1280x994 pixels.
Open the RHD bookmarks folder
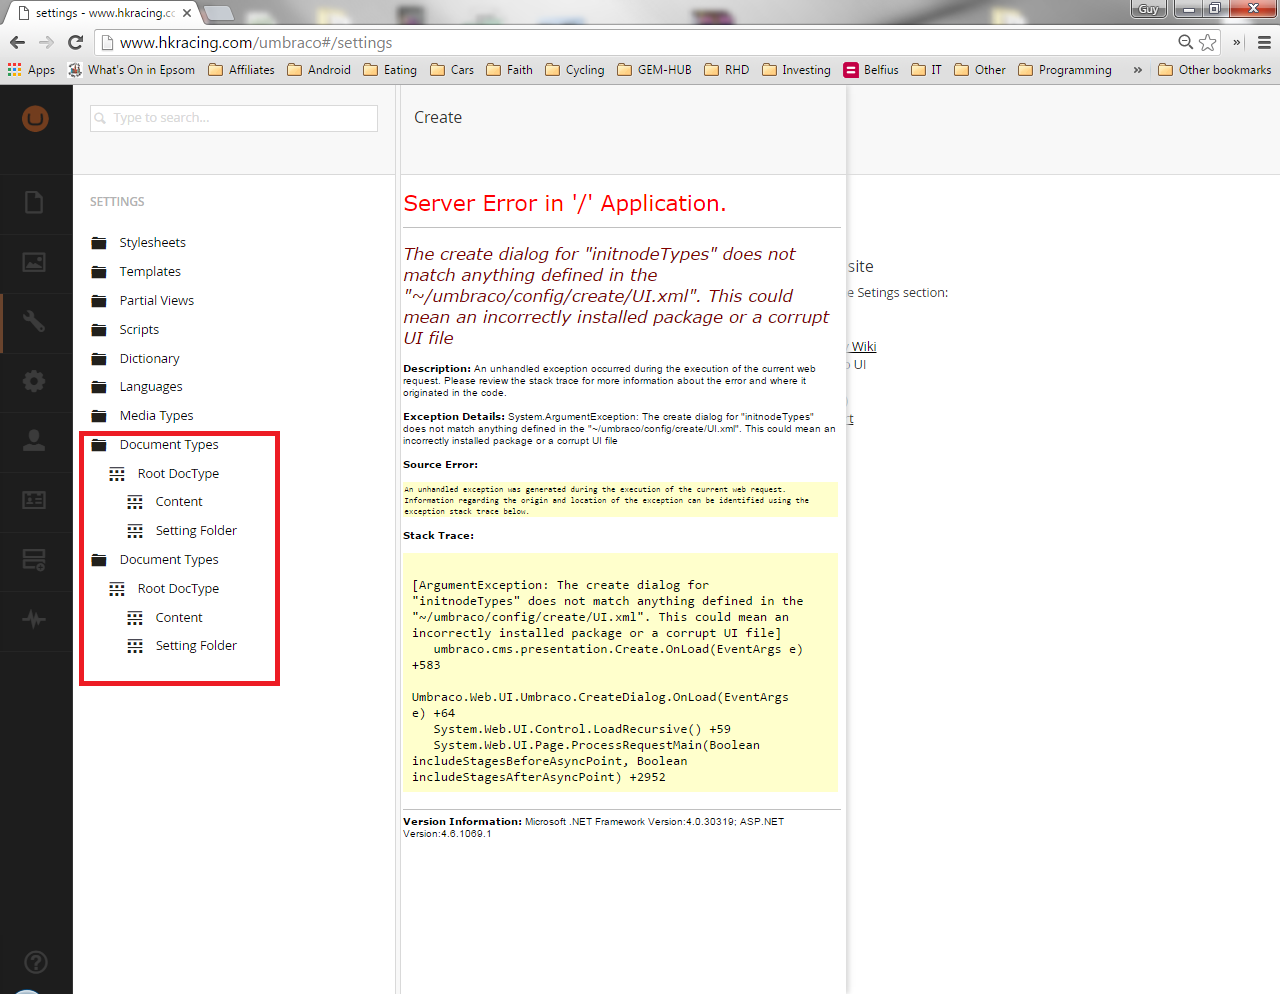pos(727,70)
